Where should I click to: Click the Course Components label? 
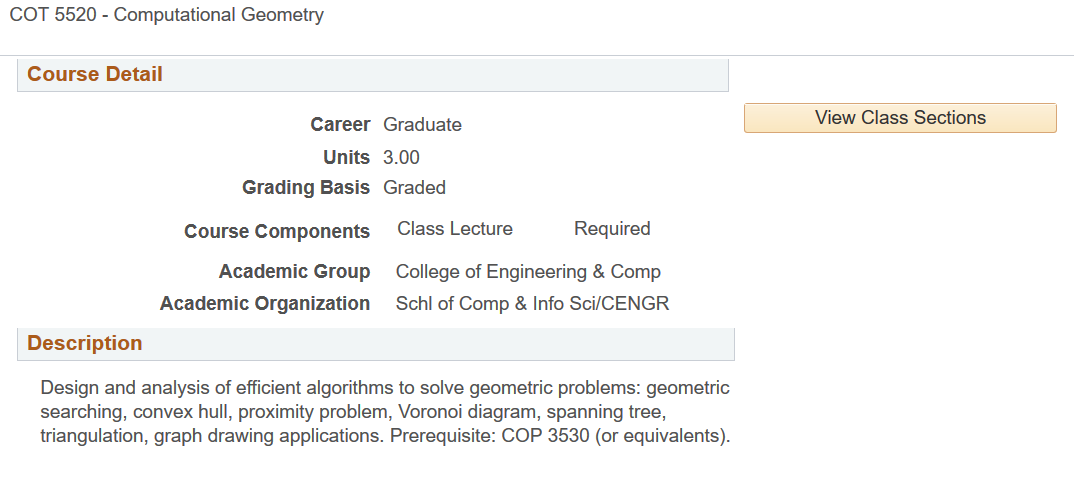277,232
